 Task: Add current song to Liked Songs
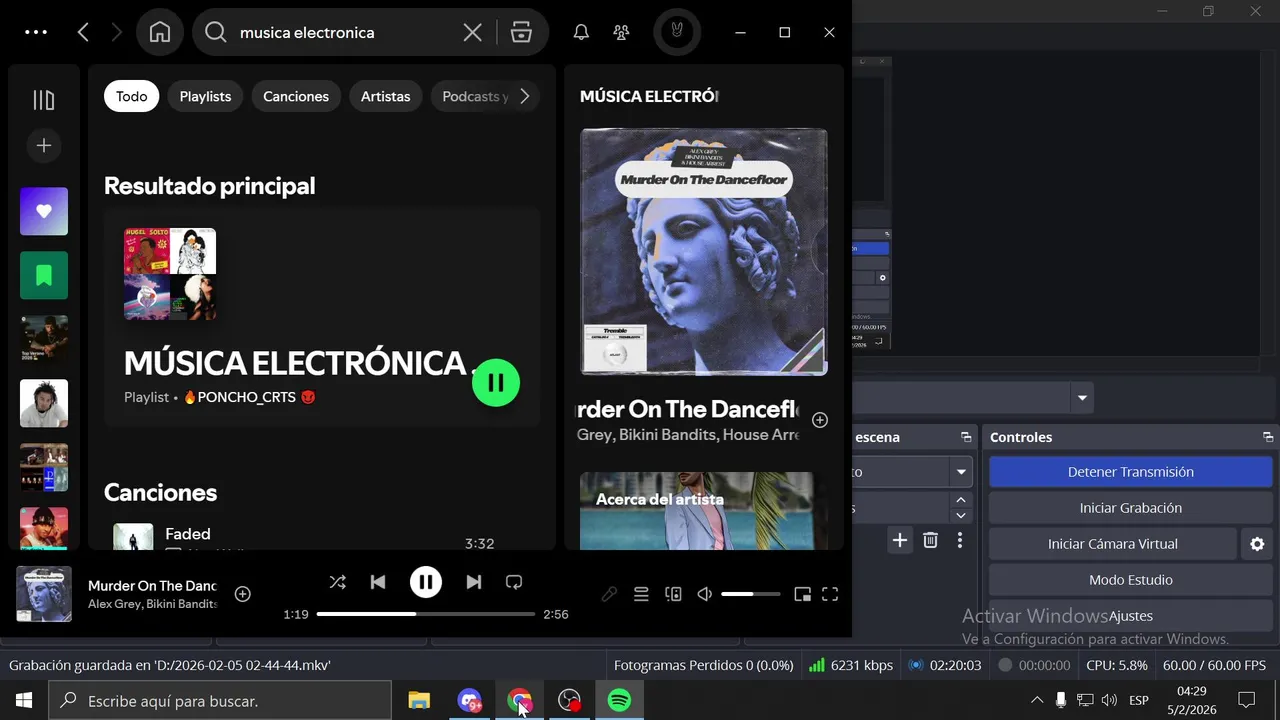[242, 594]
